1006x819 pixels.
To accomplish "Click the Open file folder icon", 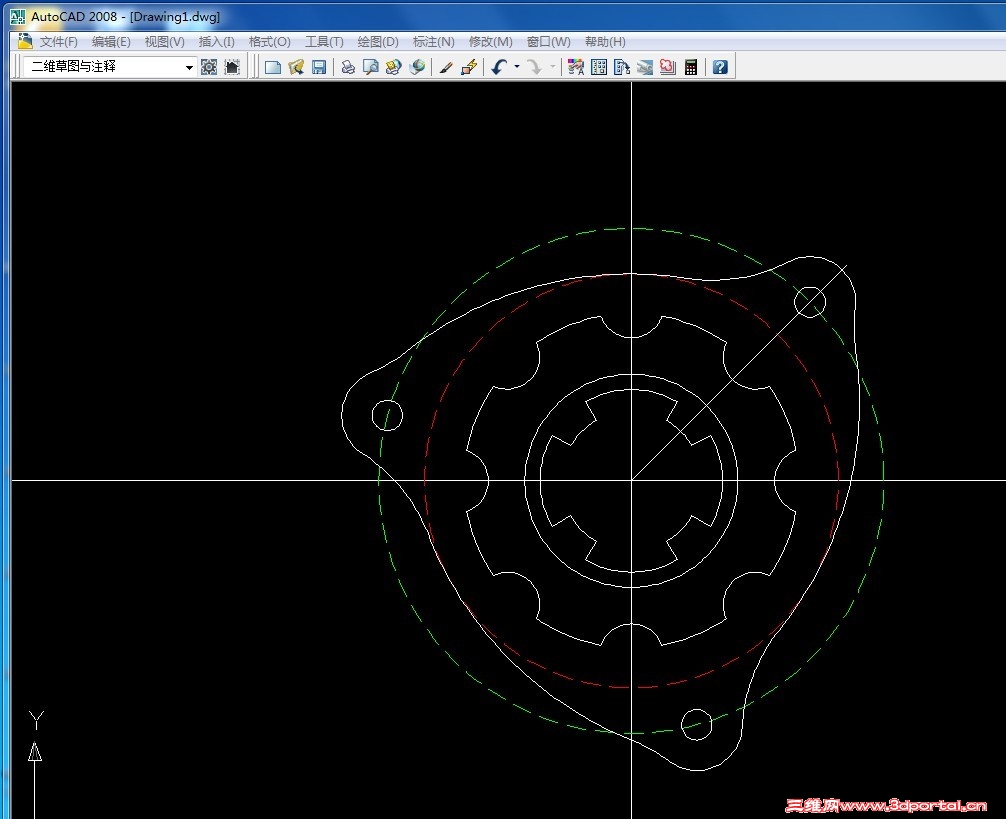I will pyautogui.click(x=296, y=67).
